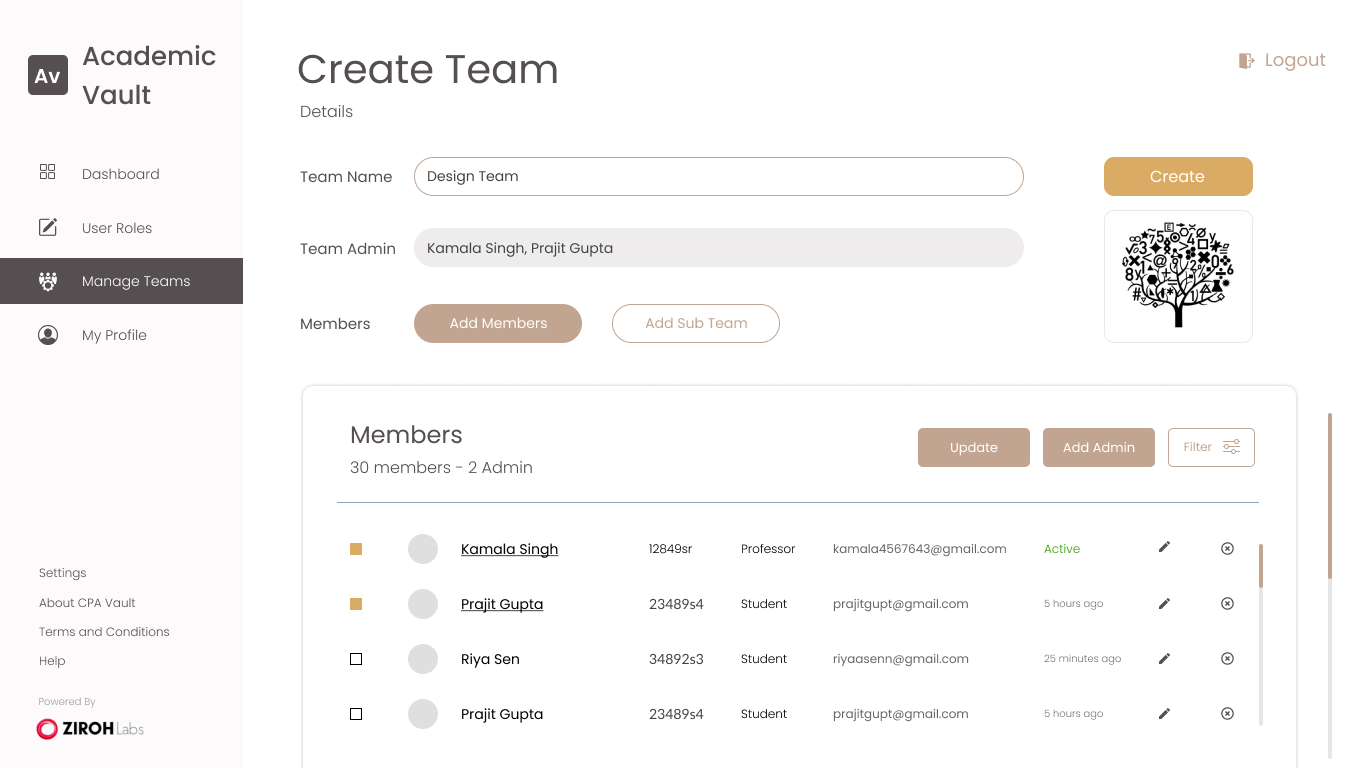Click the Dashboard grid icon
The width and height of the screenshot is (1366, 768).
(48, 172)
